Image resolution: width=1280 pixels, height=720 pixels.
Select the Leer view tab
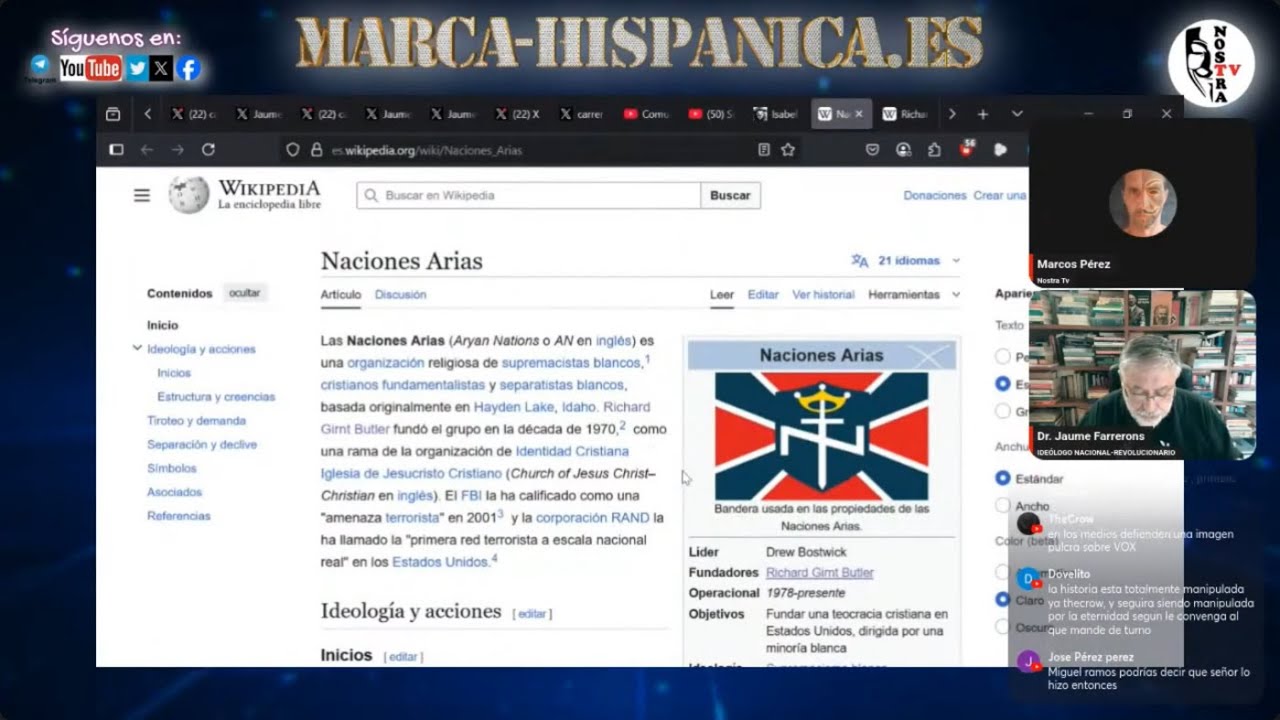[x=722, y=295]
